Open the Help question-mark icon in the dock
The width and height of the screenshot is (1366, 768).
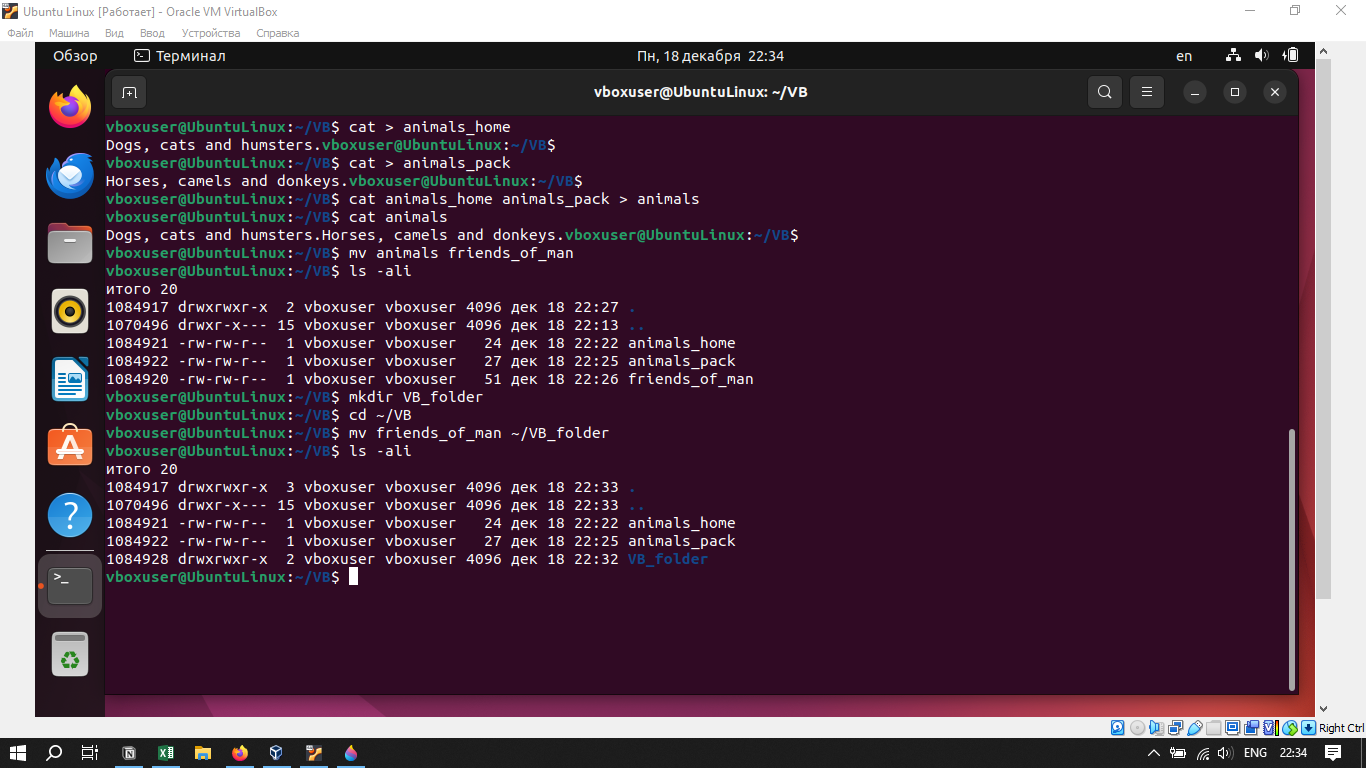pyautogui.click(x=70, y=516)
